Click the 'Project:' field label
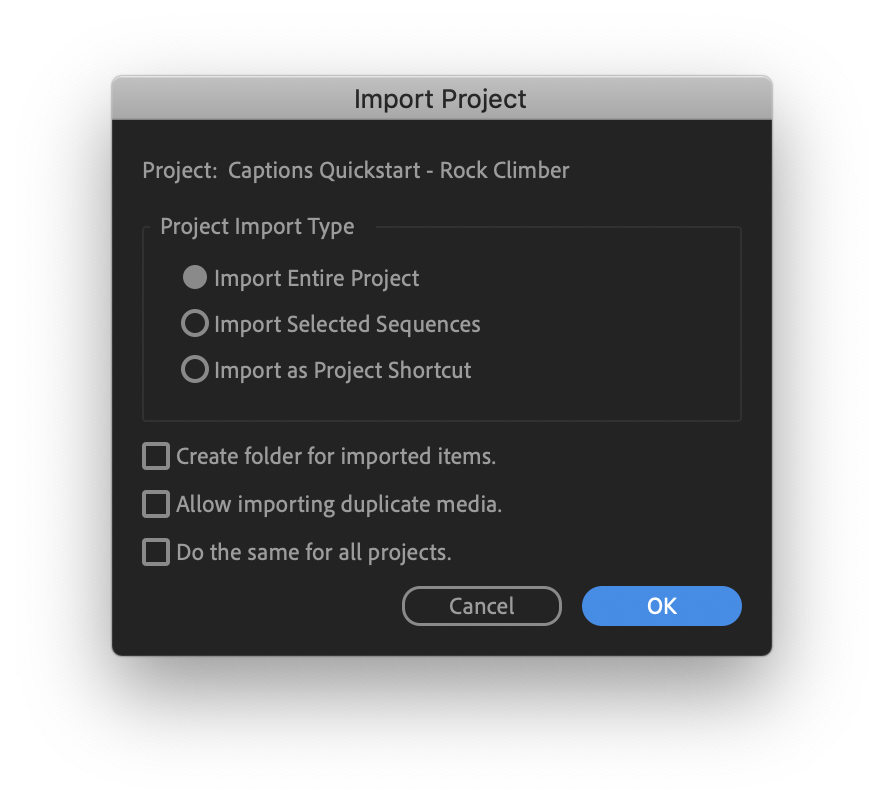This screenshot has width=884, height=804. coord(180,170)
